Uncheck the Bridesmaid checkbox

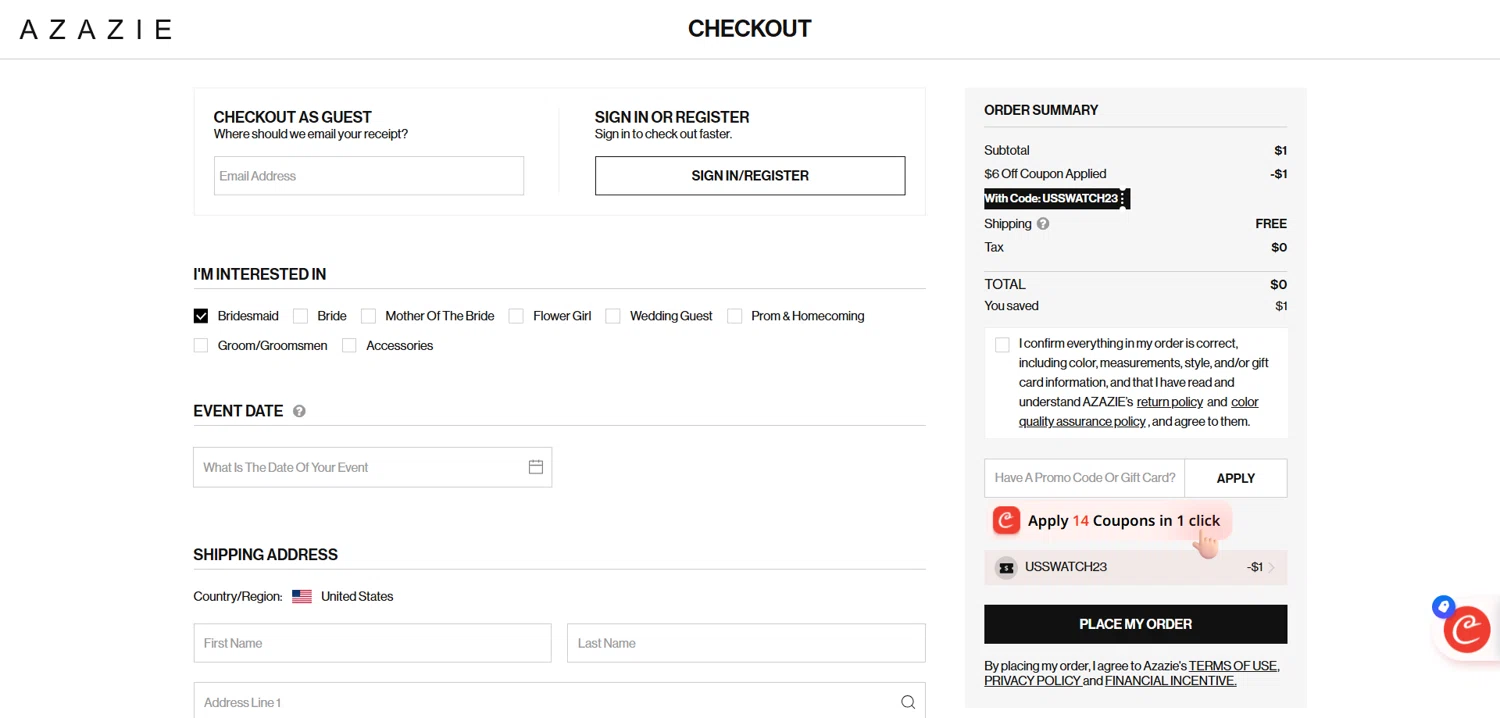pos(201,316)
